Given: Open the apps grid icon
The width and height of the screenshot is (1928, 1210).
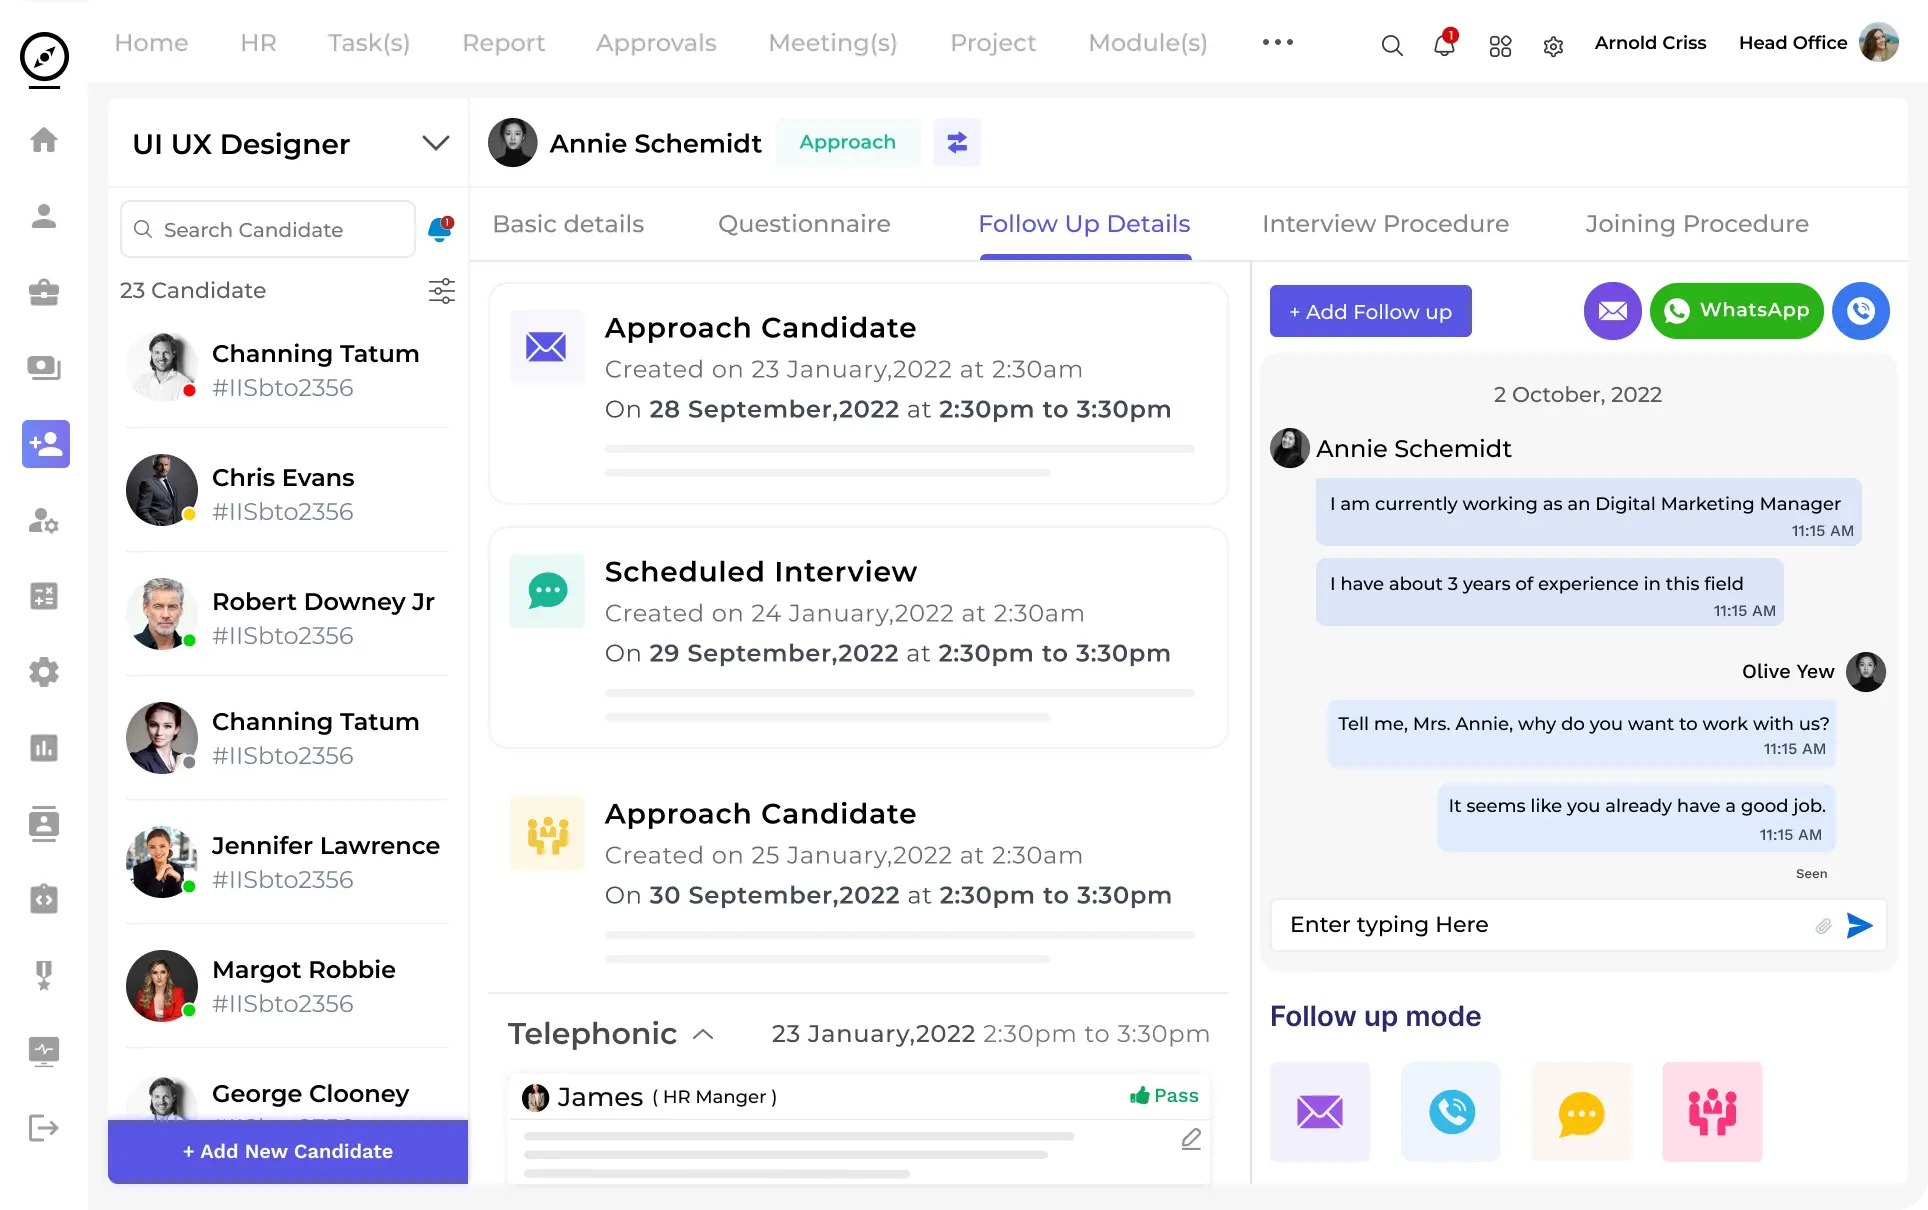Looking at the screenshot, I should click(x=1500, y=46).
